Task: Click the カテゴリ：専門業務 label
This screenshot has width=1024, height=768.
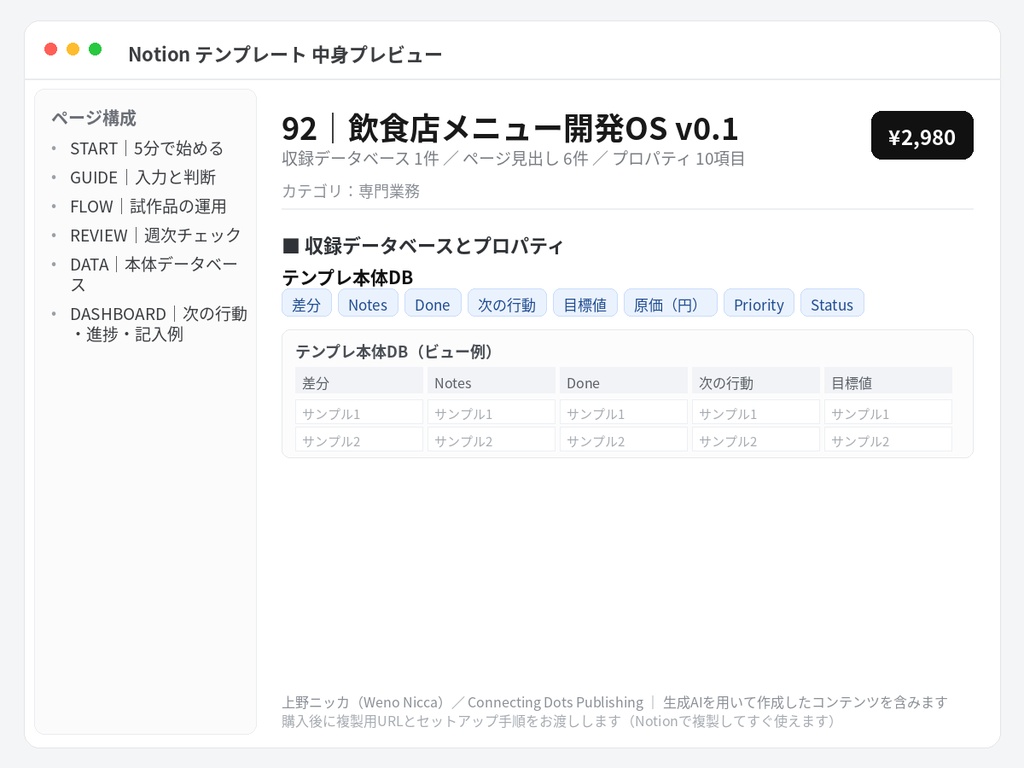Action: (351, 191)
